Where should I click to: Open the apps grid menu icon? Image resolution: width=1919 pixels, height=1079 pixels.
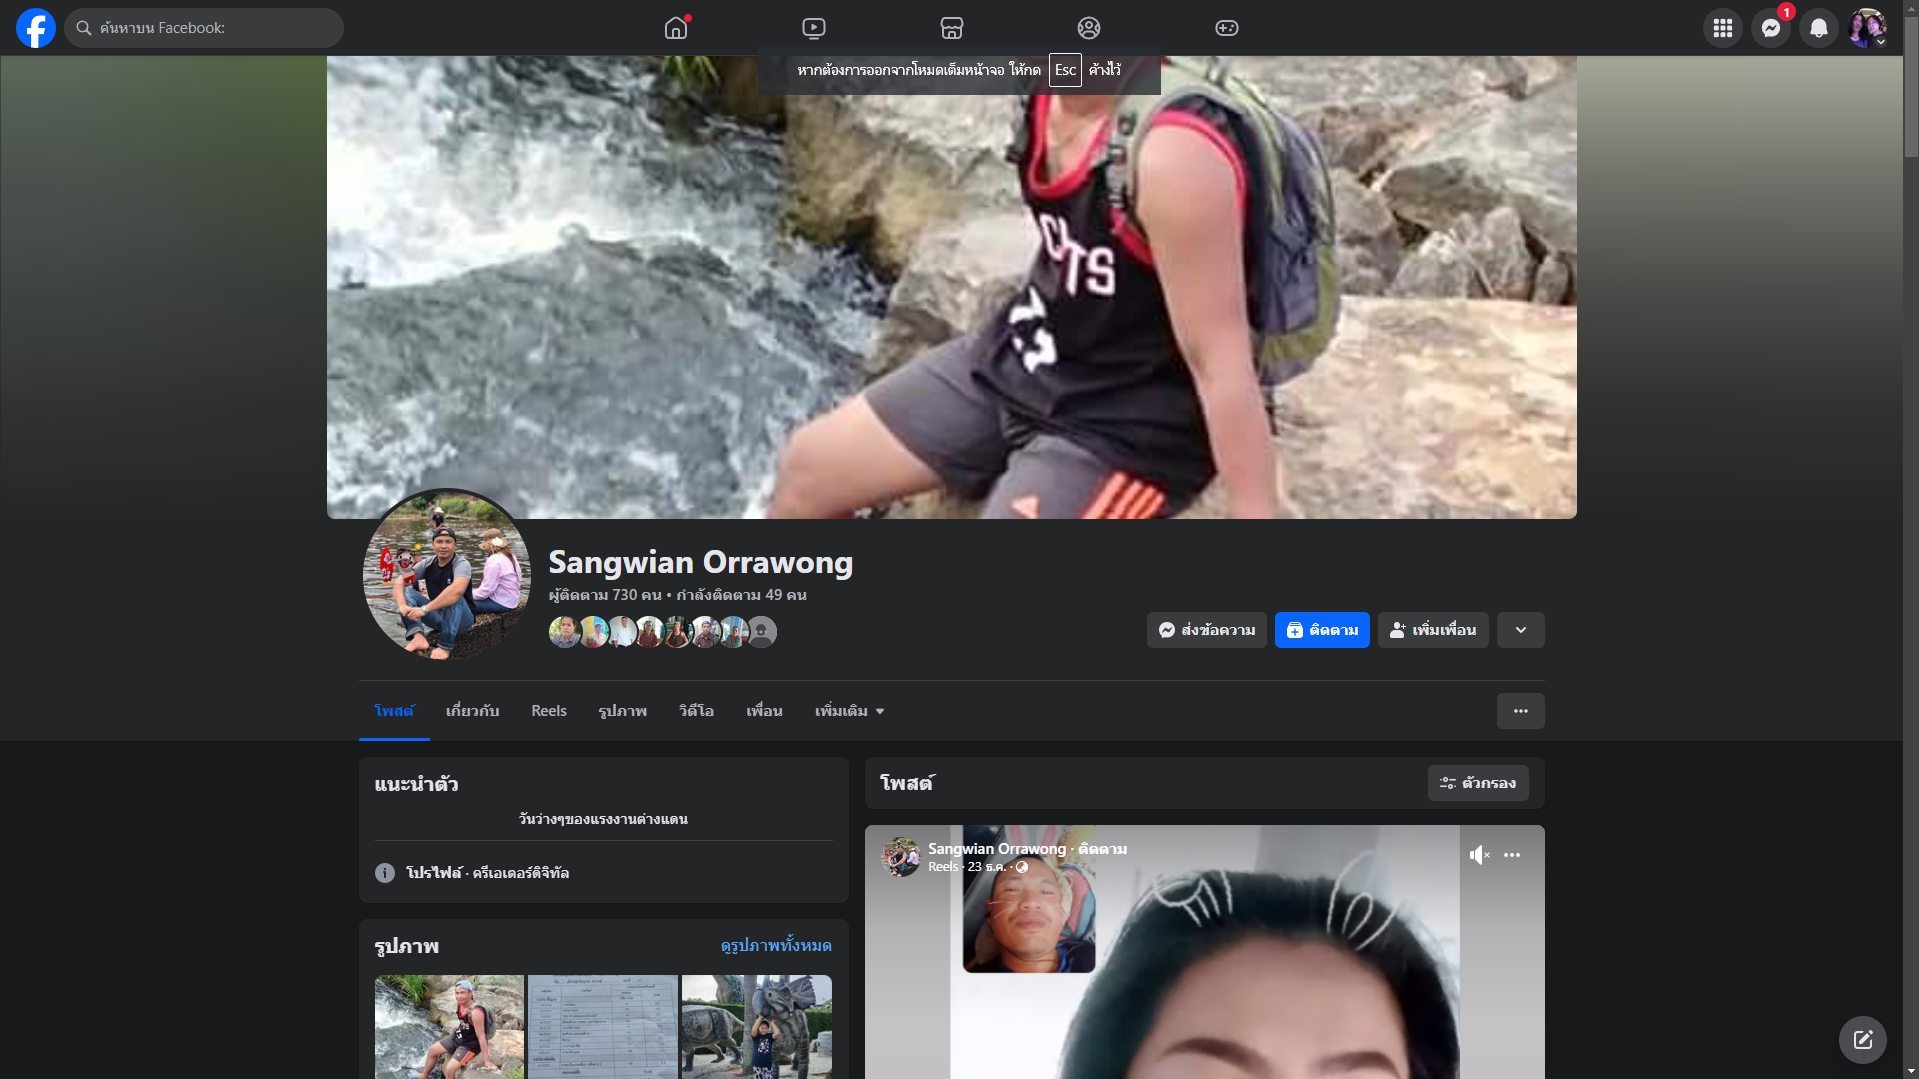click(x=1722, y=28)
